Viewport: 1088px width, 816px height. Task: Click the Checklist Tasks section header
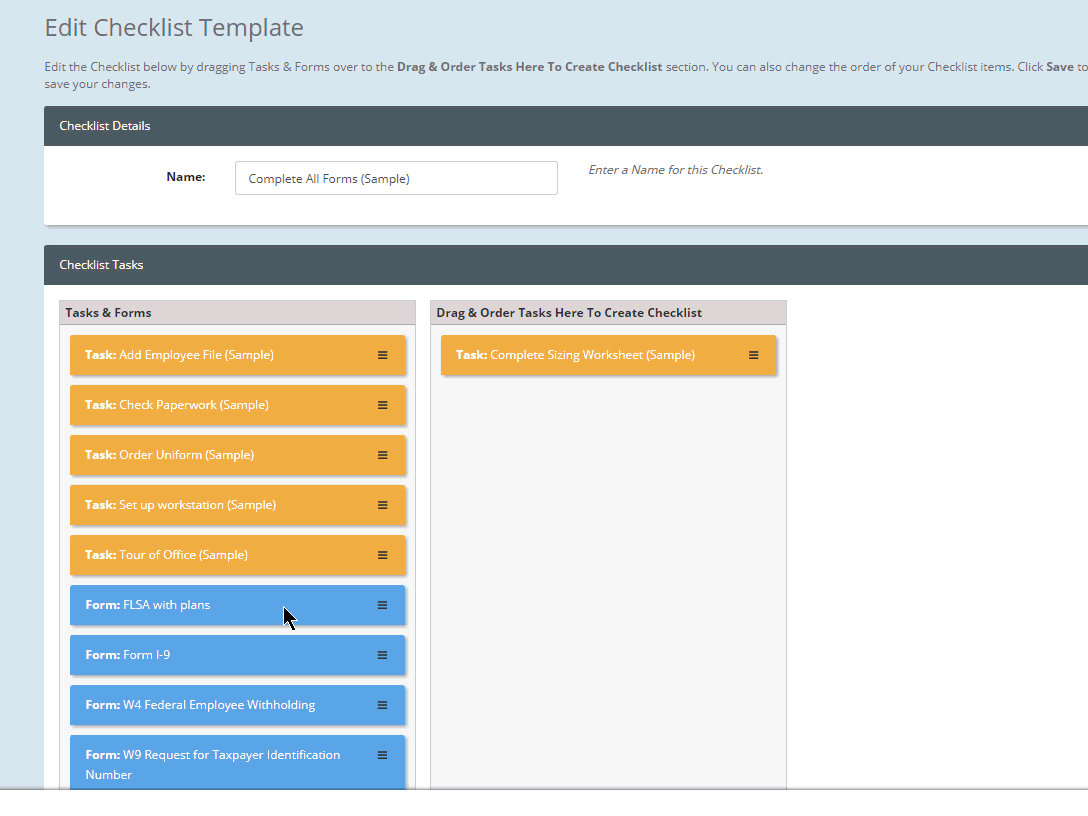click(x=101, y=265)
